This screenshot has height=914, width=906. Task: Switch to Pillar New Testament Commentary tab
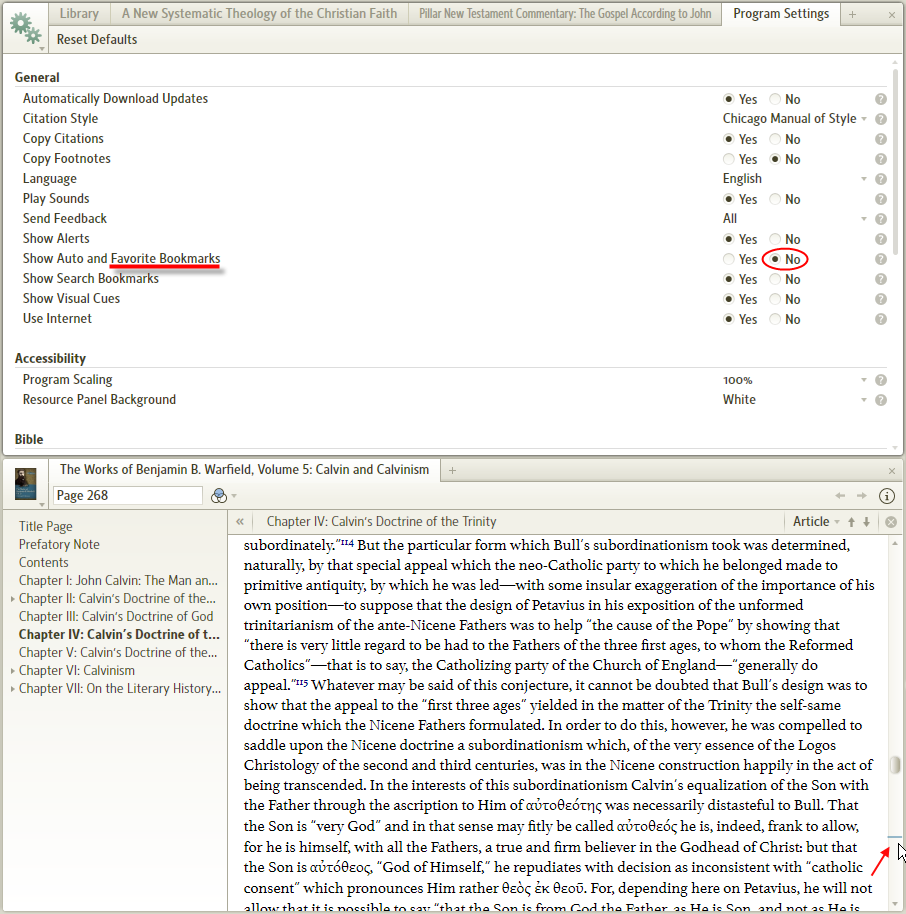coord(565,14)
